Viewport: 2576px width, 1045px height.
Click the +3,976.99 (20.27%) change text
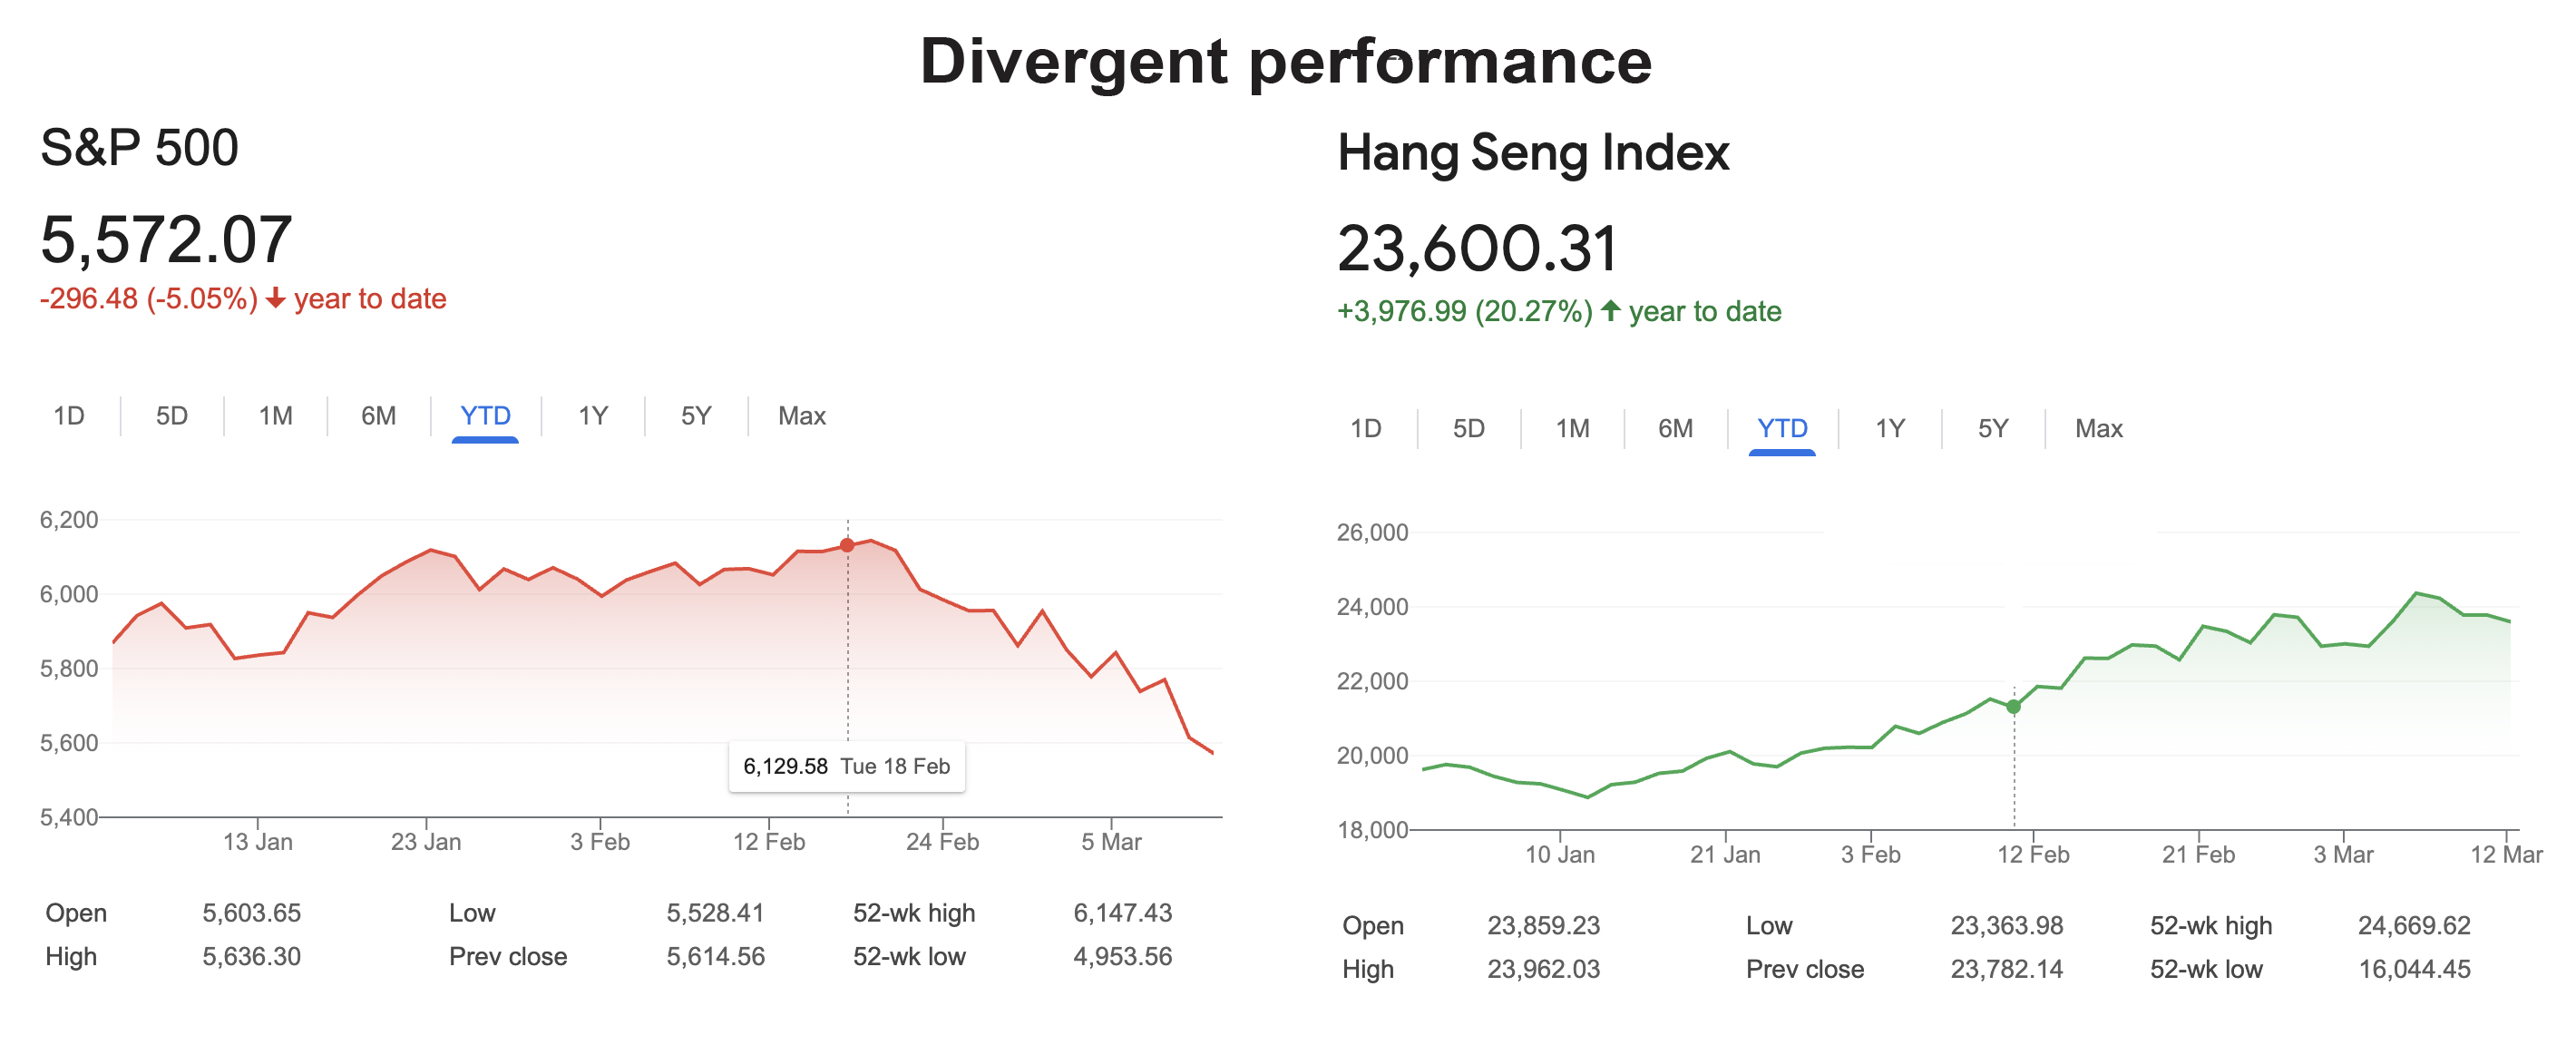[x=1465, y=311]
